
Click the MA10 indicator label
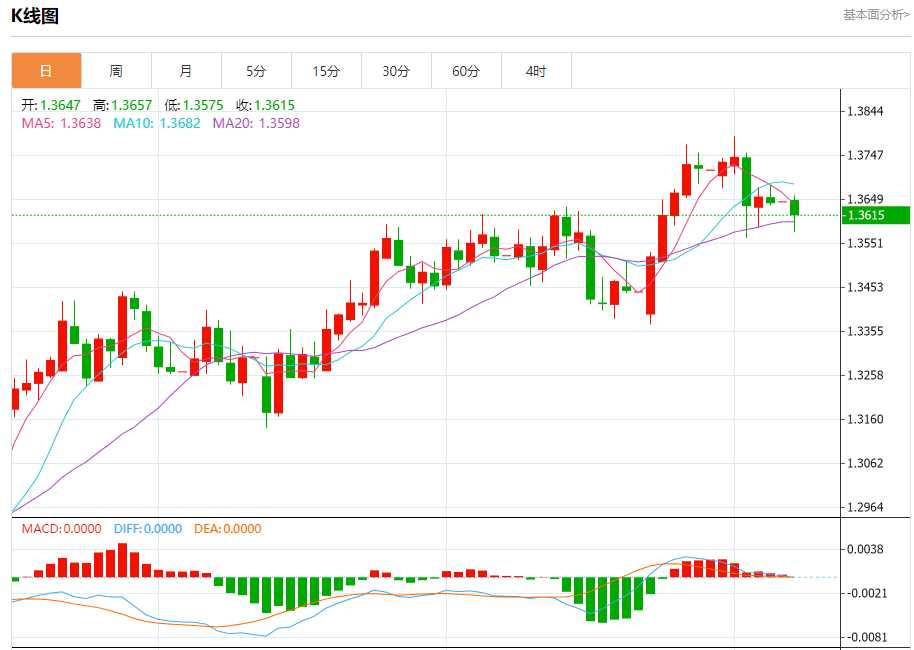157,123
